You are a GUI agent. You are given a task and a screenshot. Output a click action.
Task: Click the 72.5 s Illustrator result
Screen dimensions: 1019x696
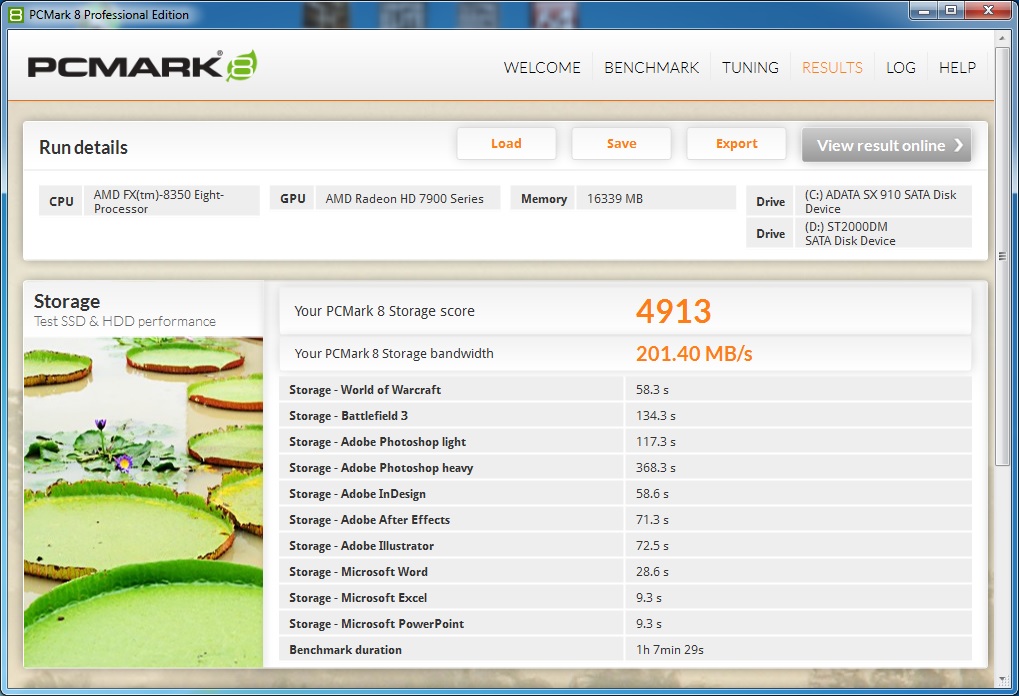click(x=652, y=546)
